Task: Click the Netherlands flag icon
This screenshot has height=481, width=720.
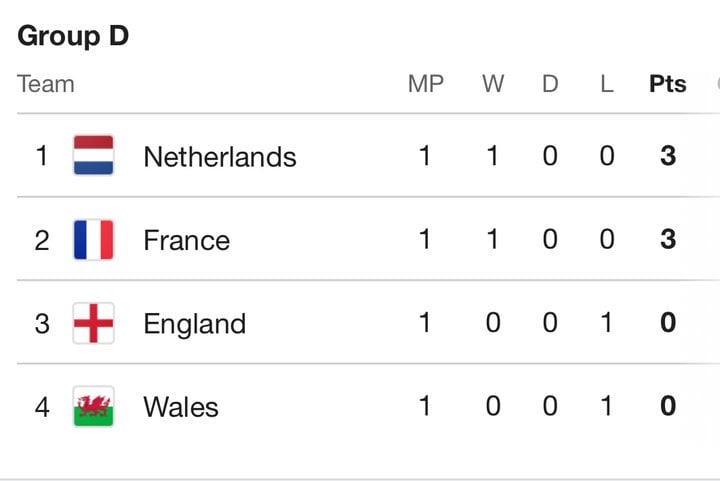Action: tap(93, 155)
